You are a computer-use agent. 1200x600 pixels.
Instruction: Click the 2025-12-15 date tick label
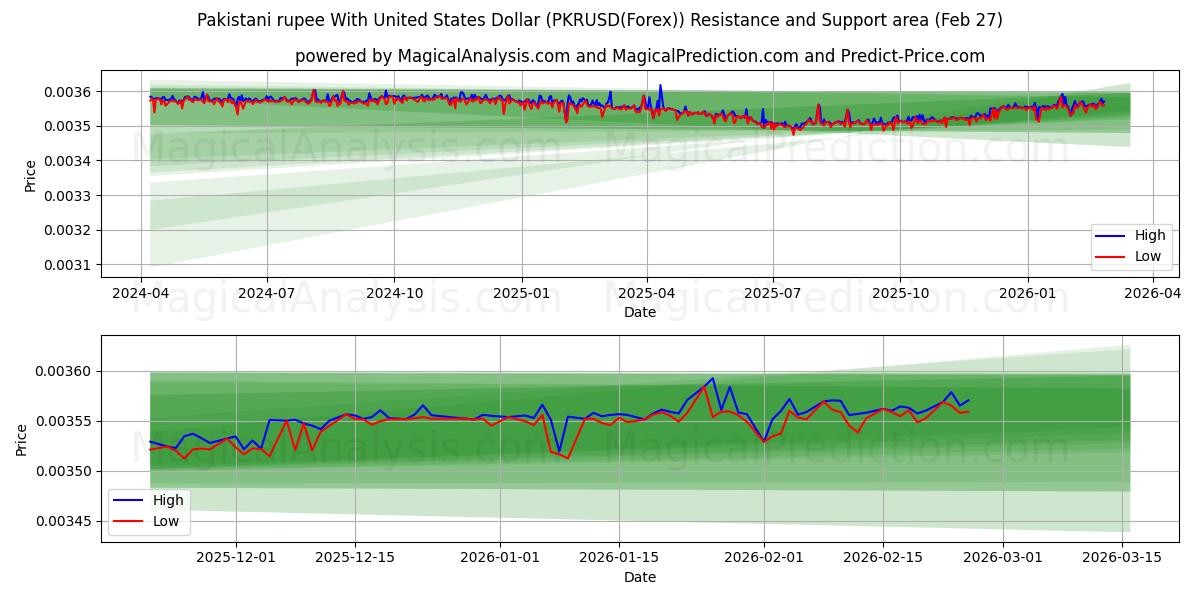click(354, 557)
